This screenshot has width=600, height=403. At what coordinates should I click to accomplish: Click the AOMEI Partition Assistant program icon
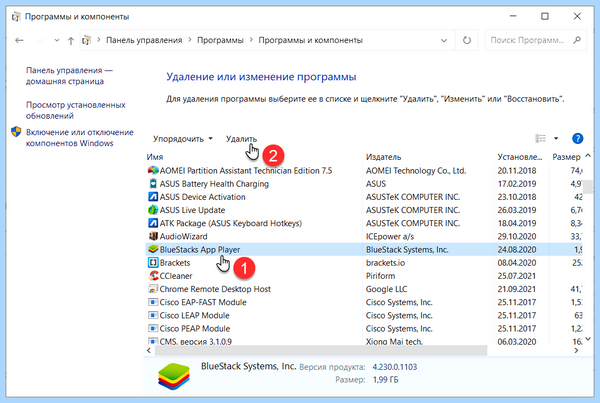pos(153,170)
